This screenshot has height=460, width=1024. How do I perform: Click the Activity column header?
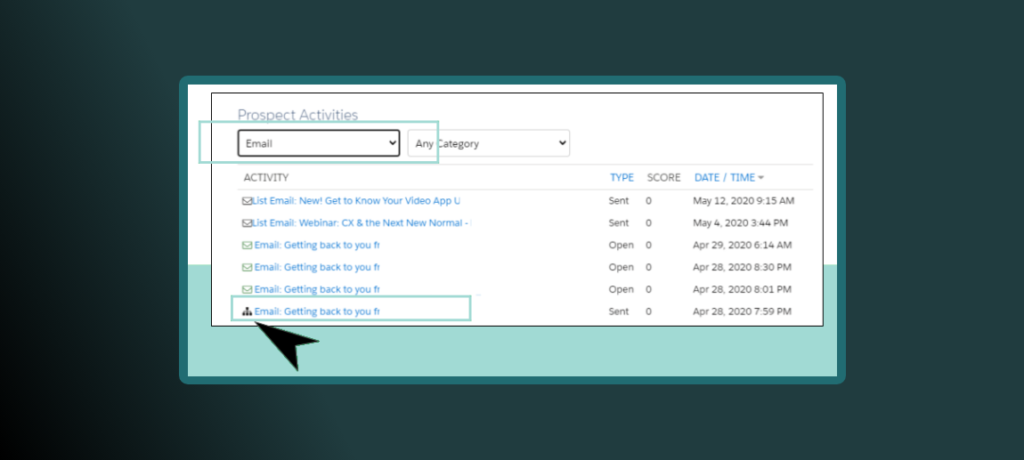tap(266, 177)
